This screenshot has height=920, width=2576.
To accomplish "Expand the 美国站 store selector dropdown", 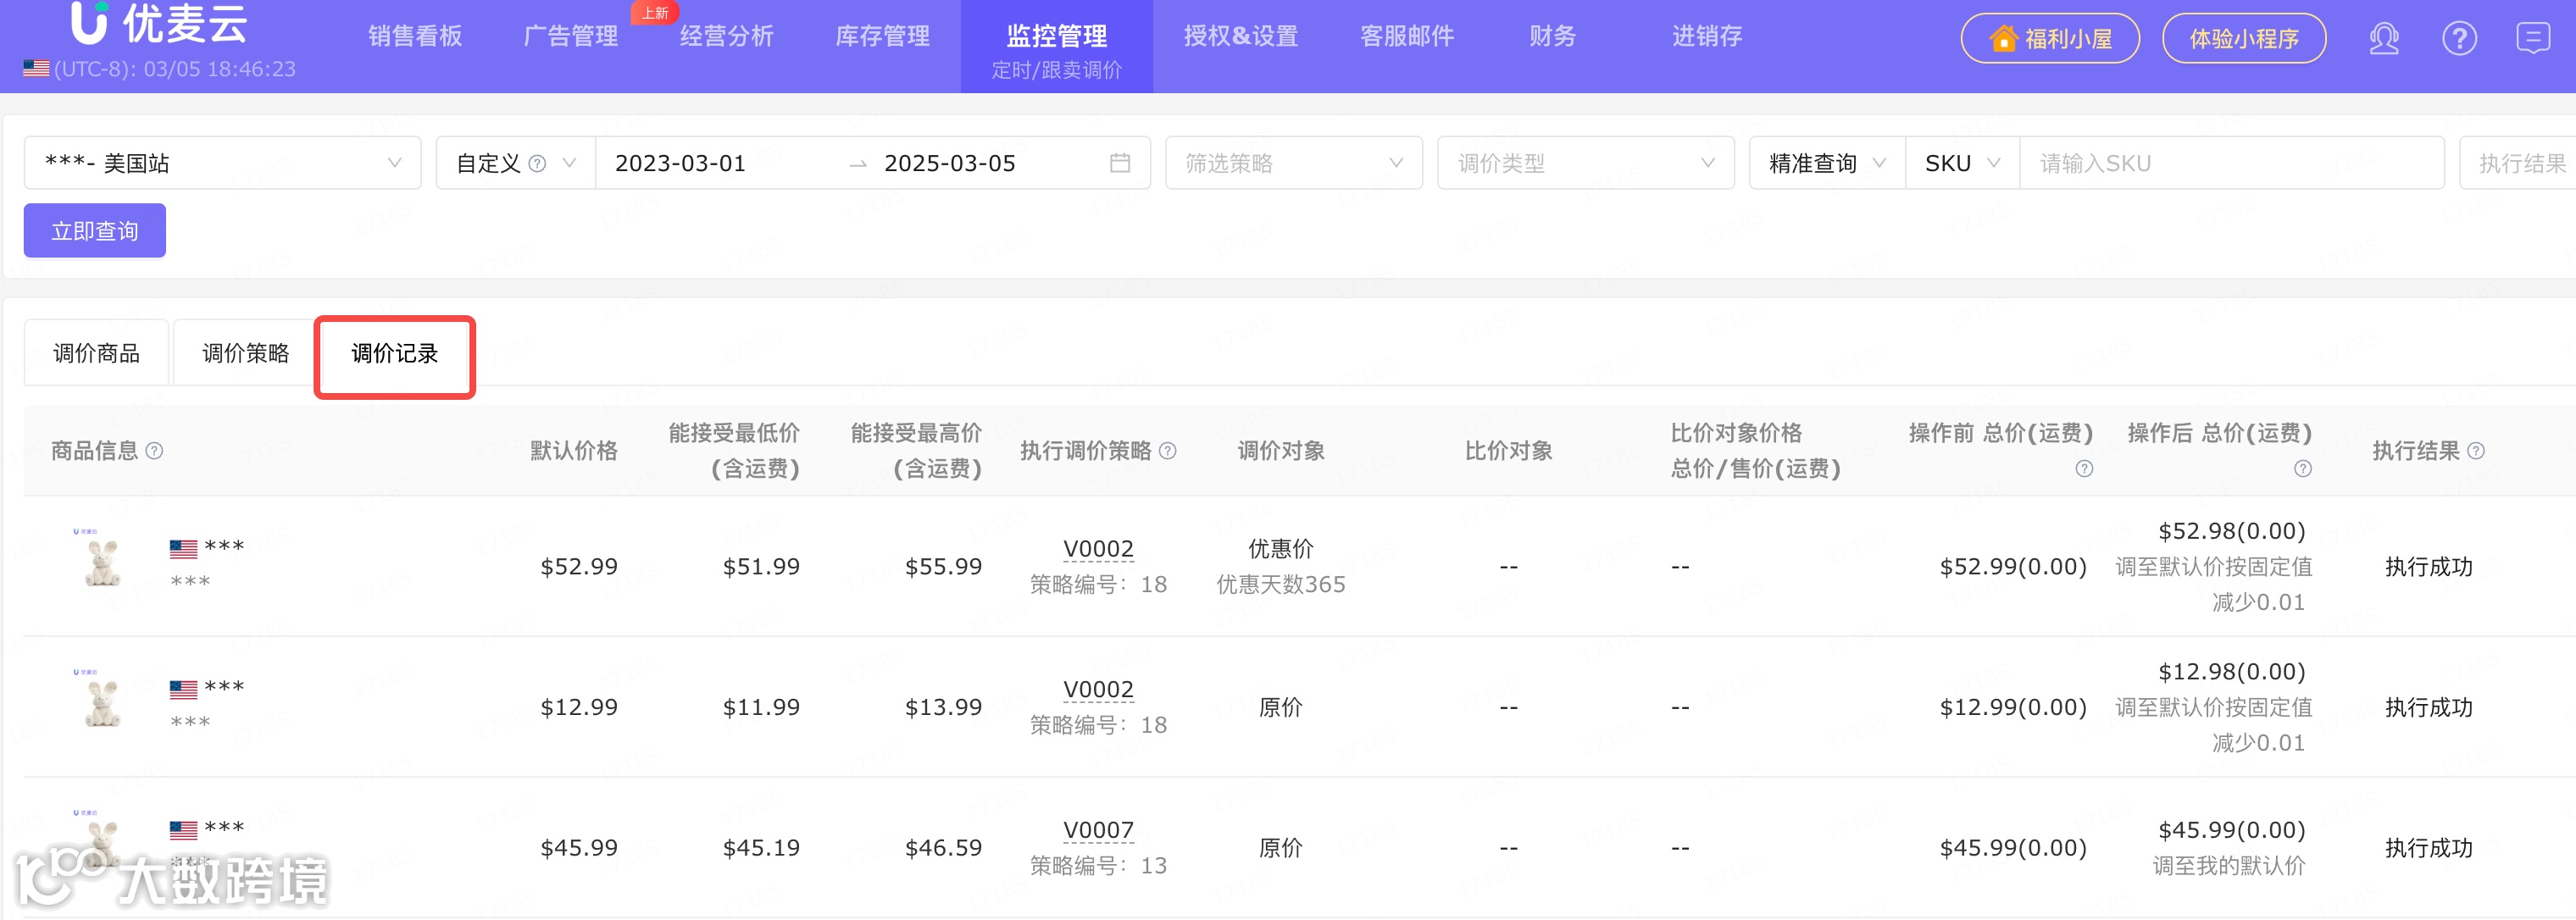I will click(222, 163).
